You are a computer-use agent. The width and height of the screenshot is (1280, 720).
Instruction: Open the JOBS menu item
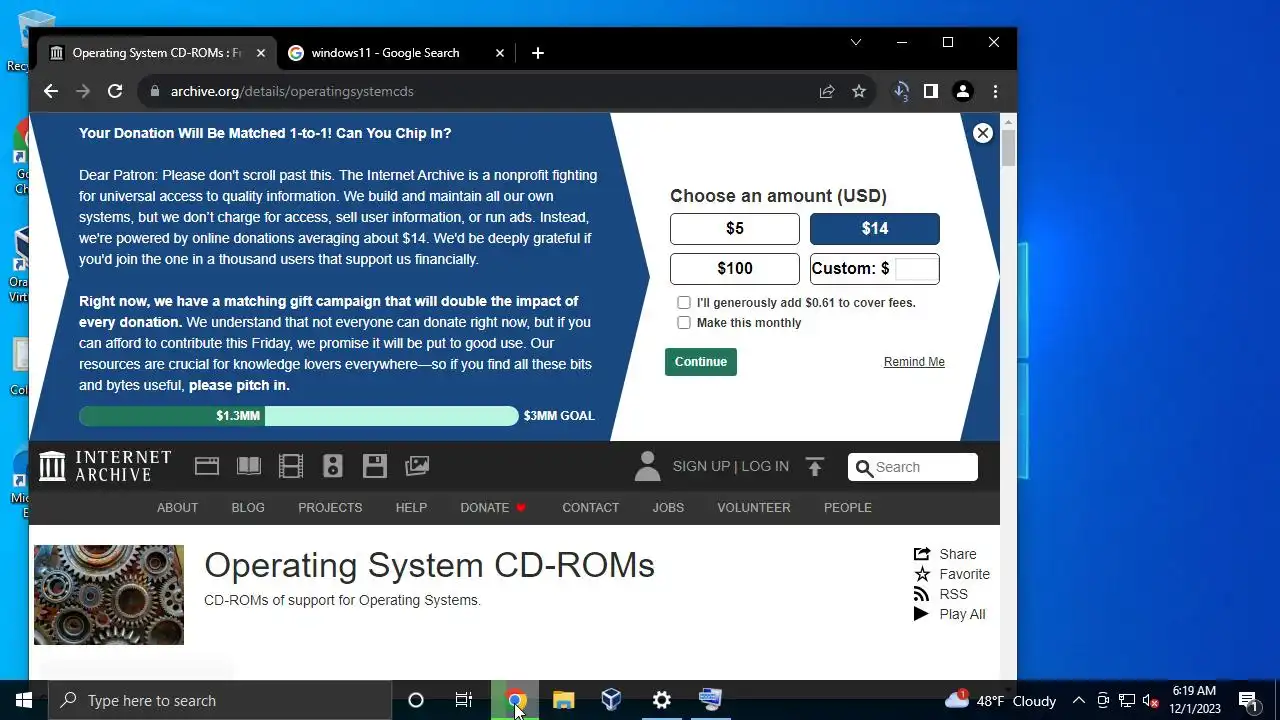point(668,508)
